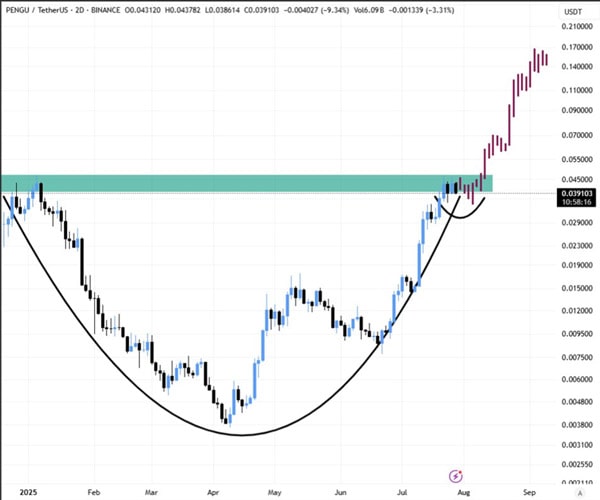Click the auto-scale 'A' button
Viewport: 600px width, 500px height.
580,493
